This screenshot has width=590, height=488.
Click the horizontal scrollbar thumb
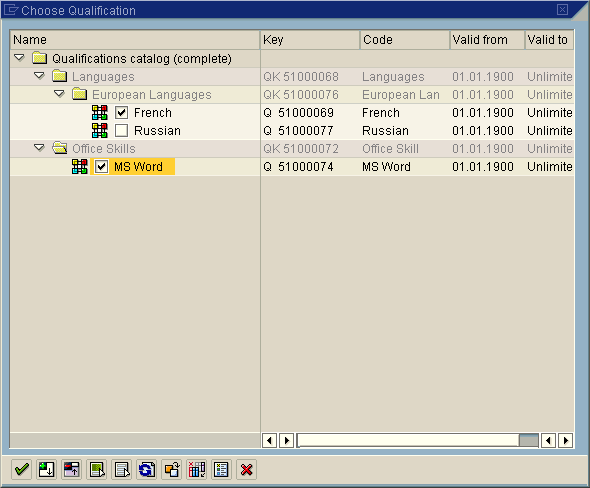[x=529, y=440]
